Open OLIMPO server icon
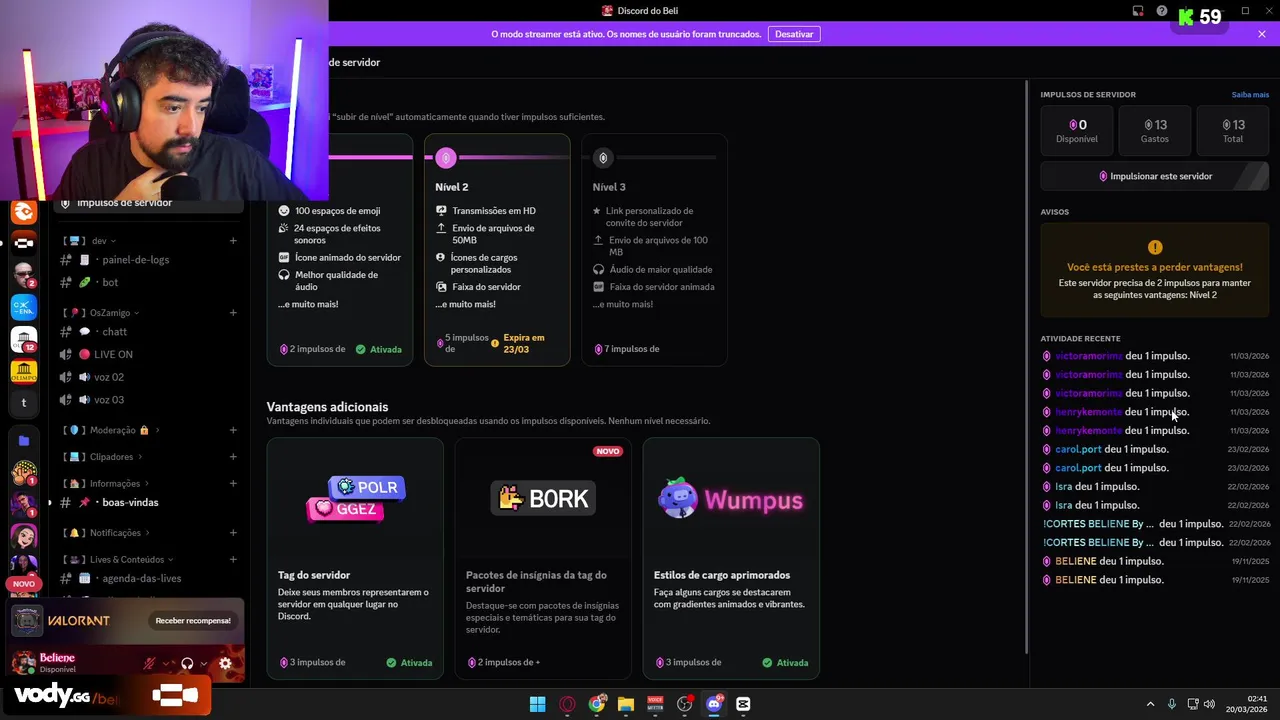1280x720 pixels. point(24,371)
